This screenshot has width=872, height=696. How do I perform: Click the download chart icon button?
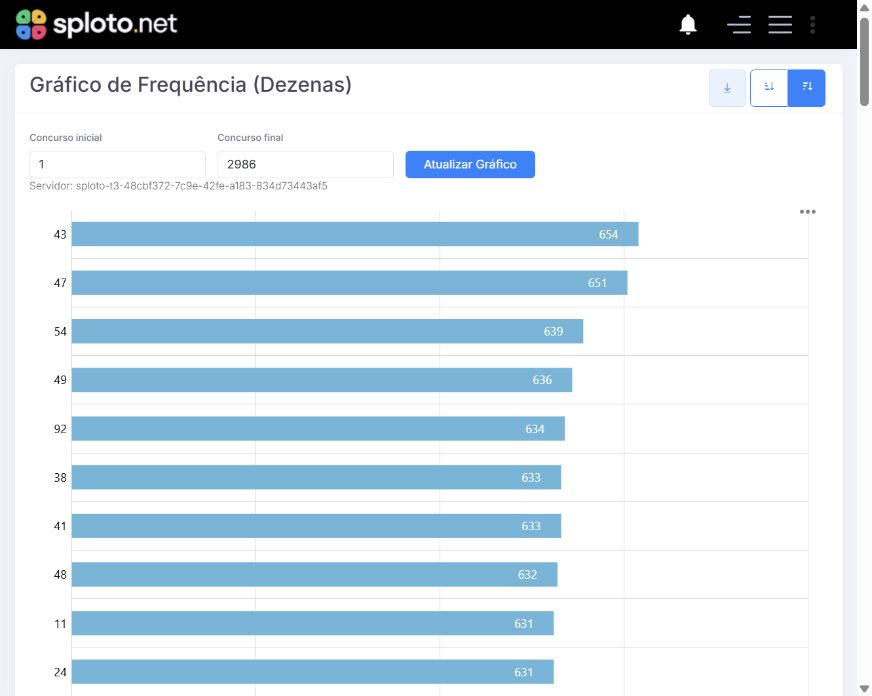[x=727, y=88]
